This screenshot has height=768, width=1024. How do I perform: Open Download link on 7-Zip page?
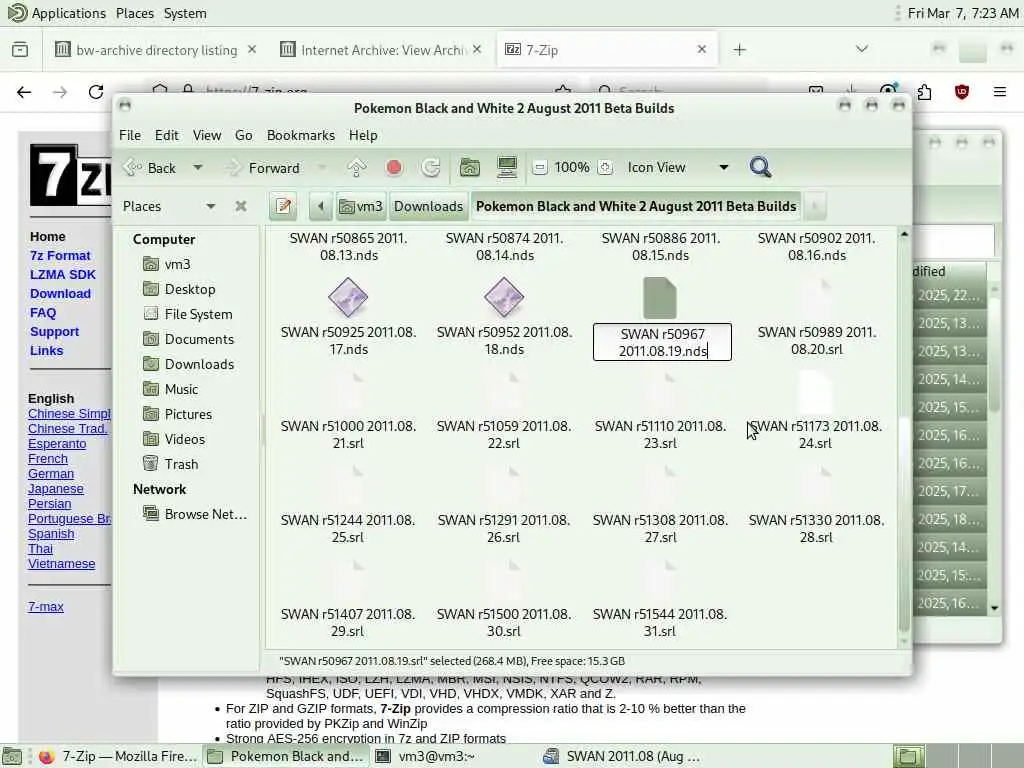(x=60, y=294)
